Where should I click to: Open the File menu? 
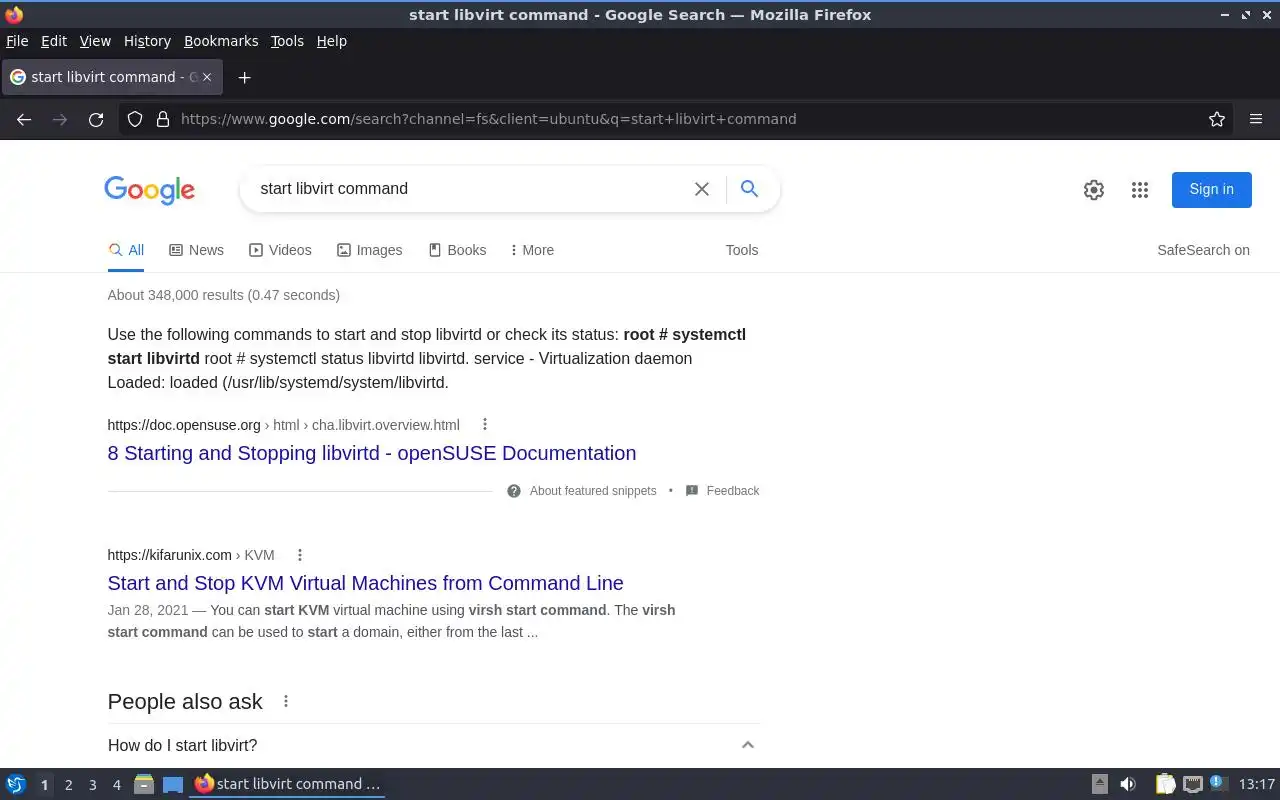click(x=17, y=41)
